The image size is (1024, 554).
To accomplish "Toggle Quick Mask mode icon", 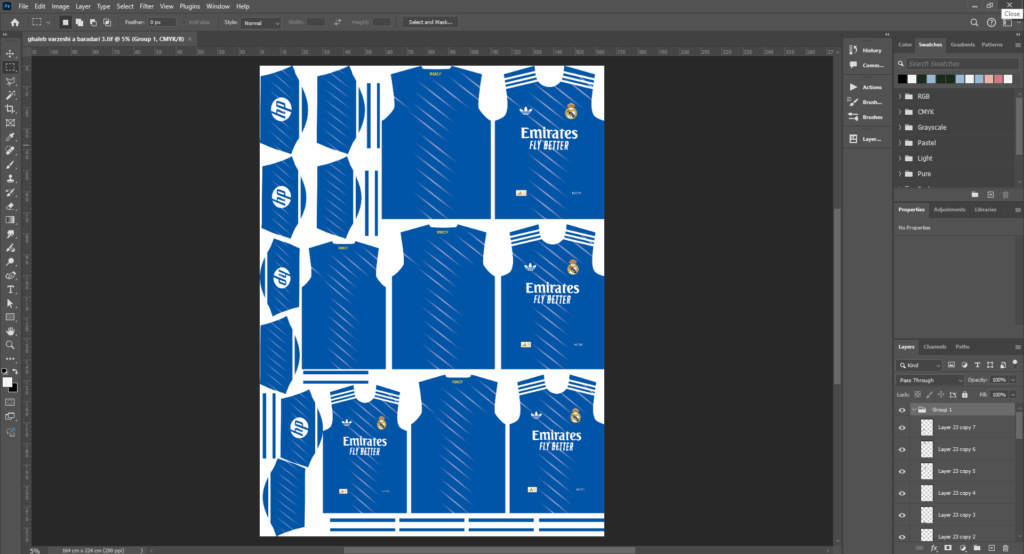I will pyautogui.click(x=10, y=402).
